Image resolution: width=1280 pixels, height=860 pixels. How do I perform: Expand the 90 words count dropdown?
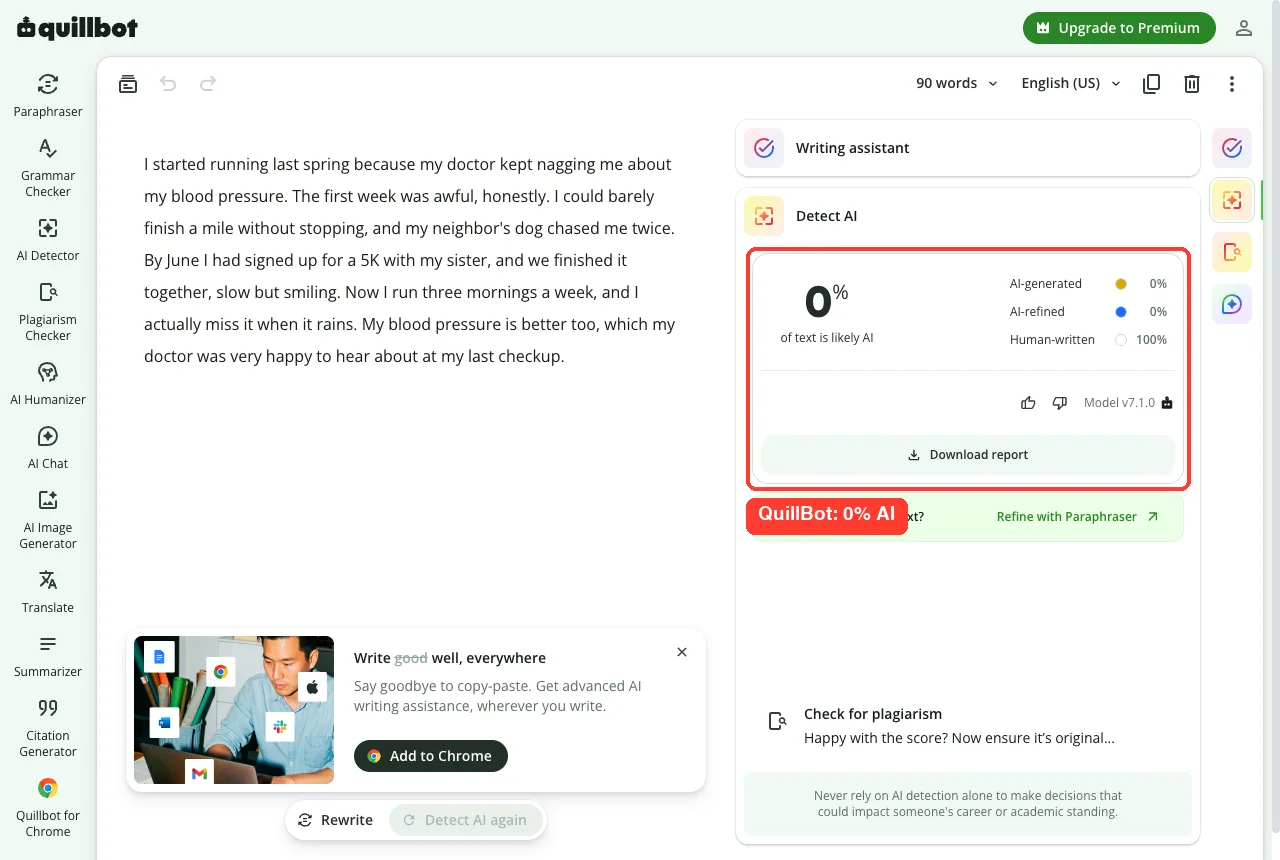(x=957, y=83)
